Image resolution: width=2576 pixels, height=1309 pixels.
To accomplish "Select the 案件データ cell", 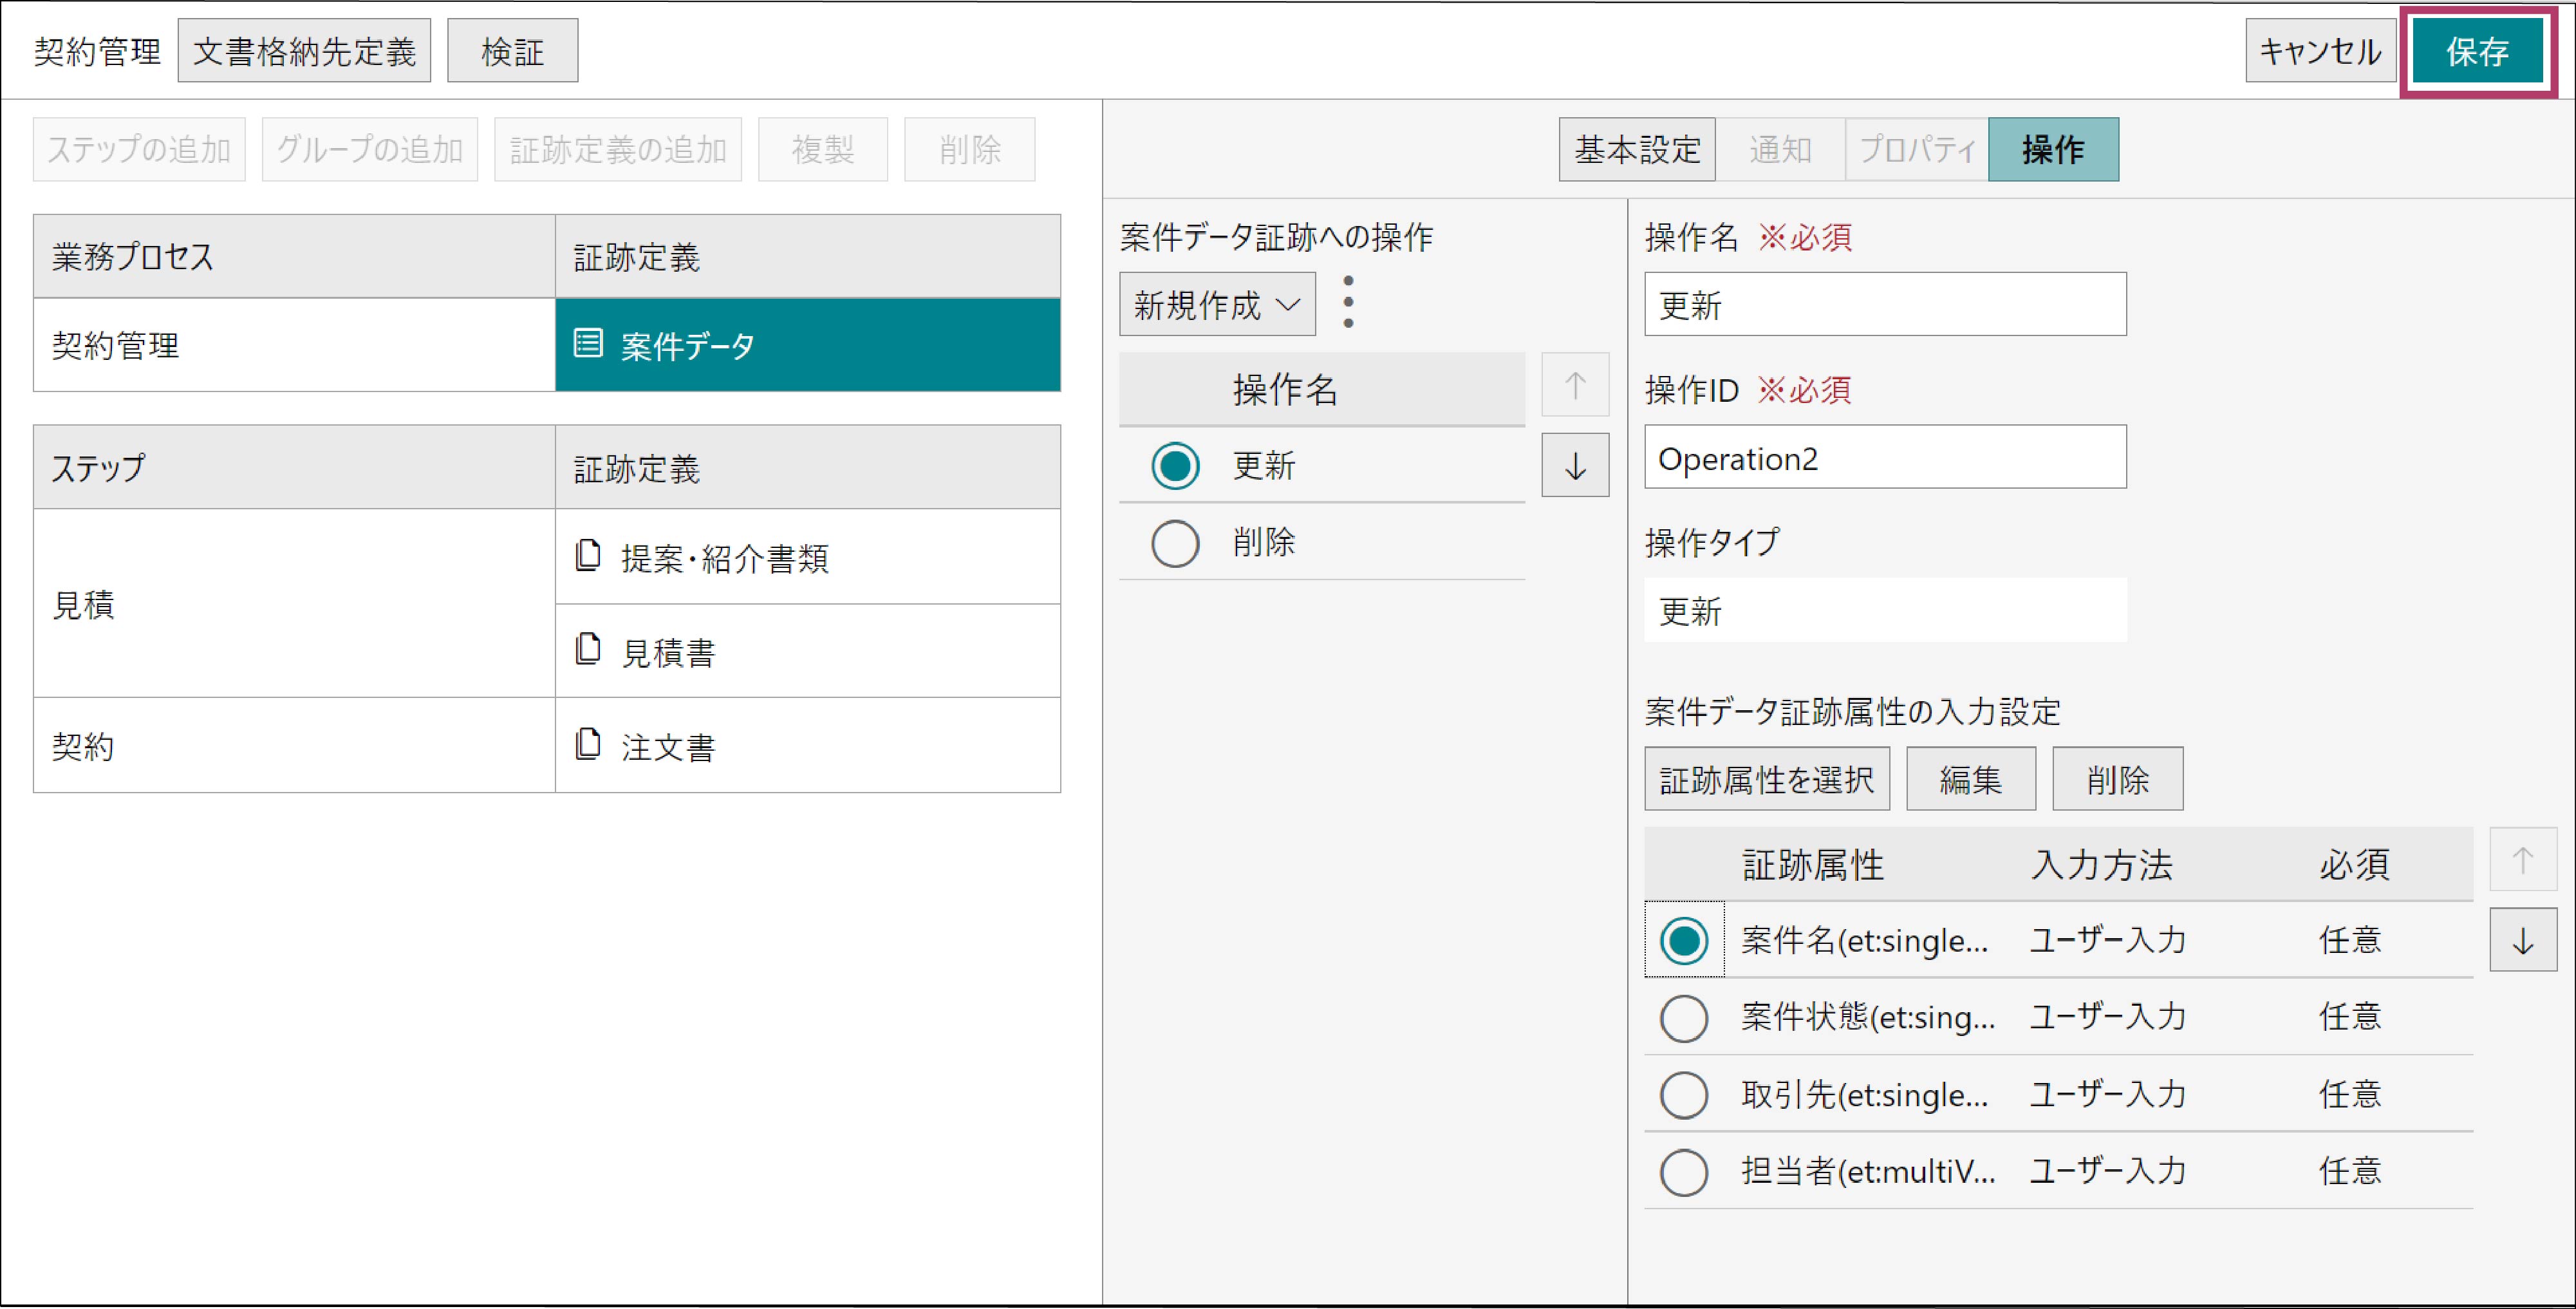I will (808, 345).
